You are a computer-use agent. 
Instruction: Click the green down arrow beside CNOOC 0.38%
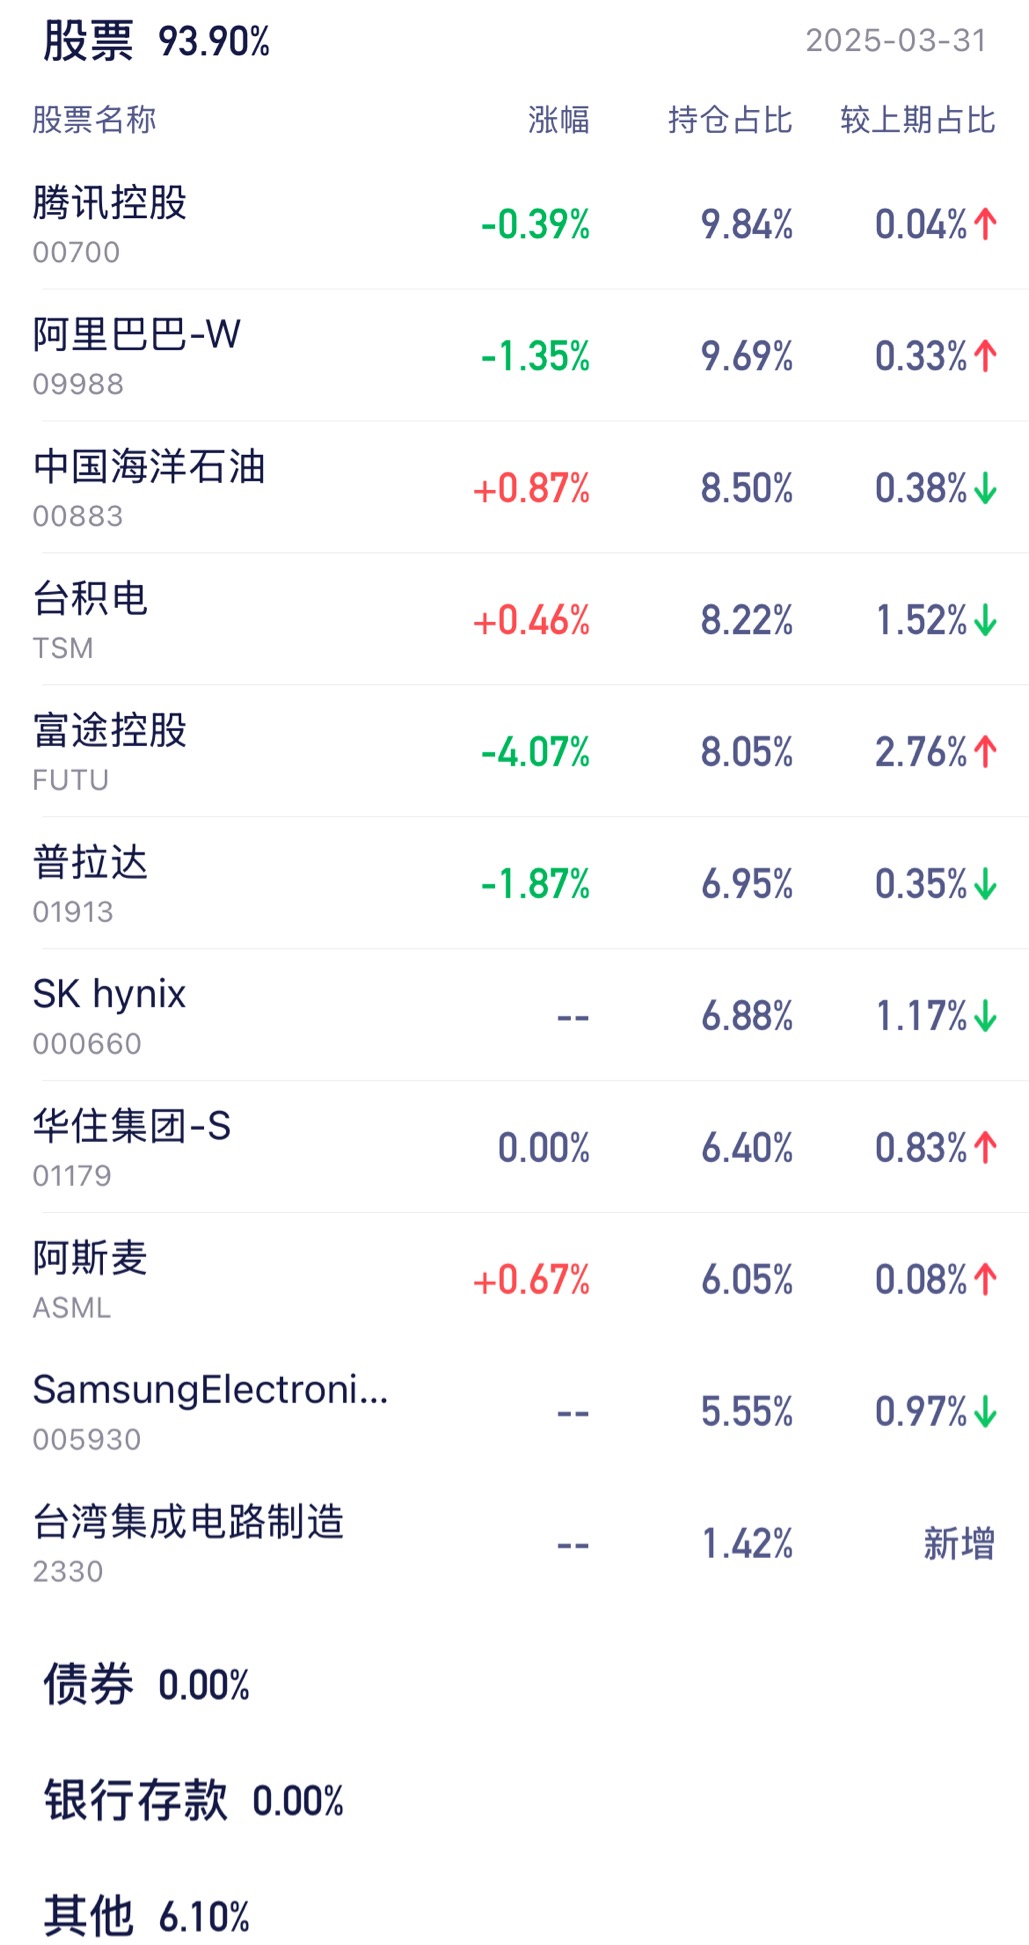coord(985,488)
